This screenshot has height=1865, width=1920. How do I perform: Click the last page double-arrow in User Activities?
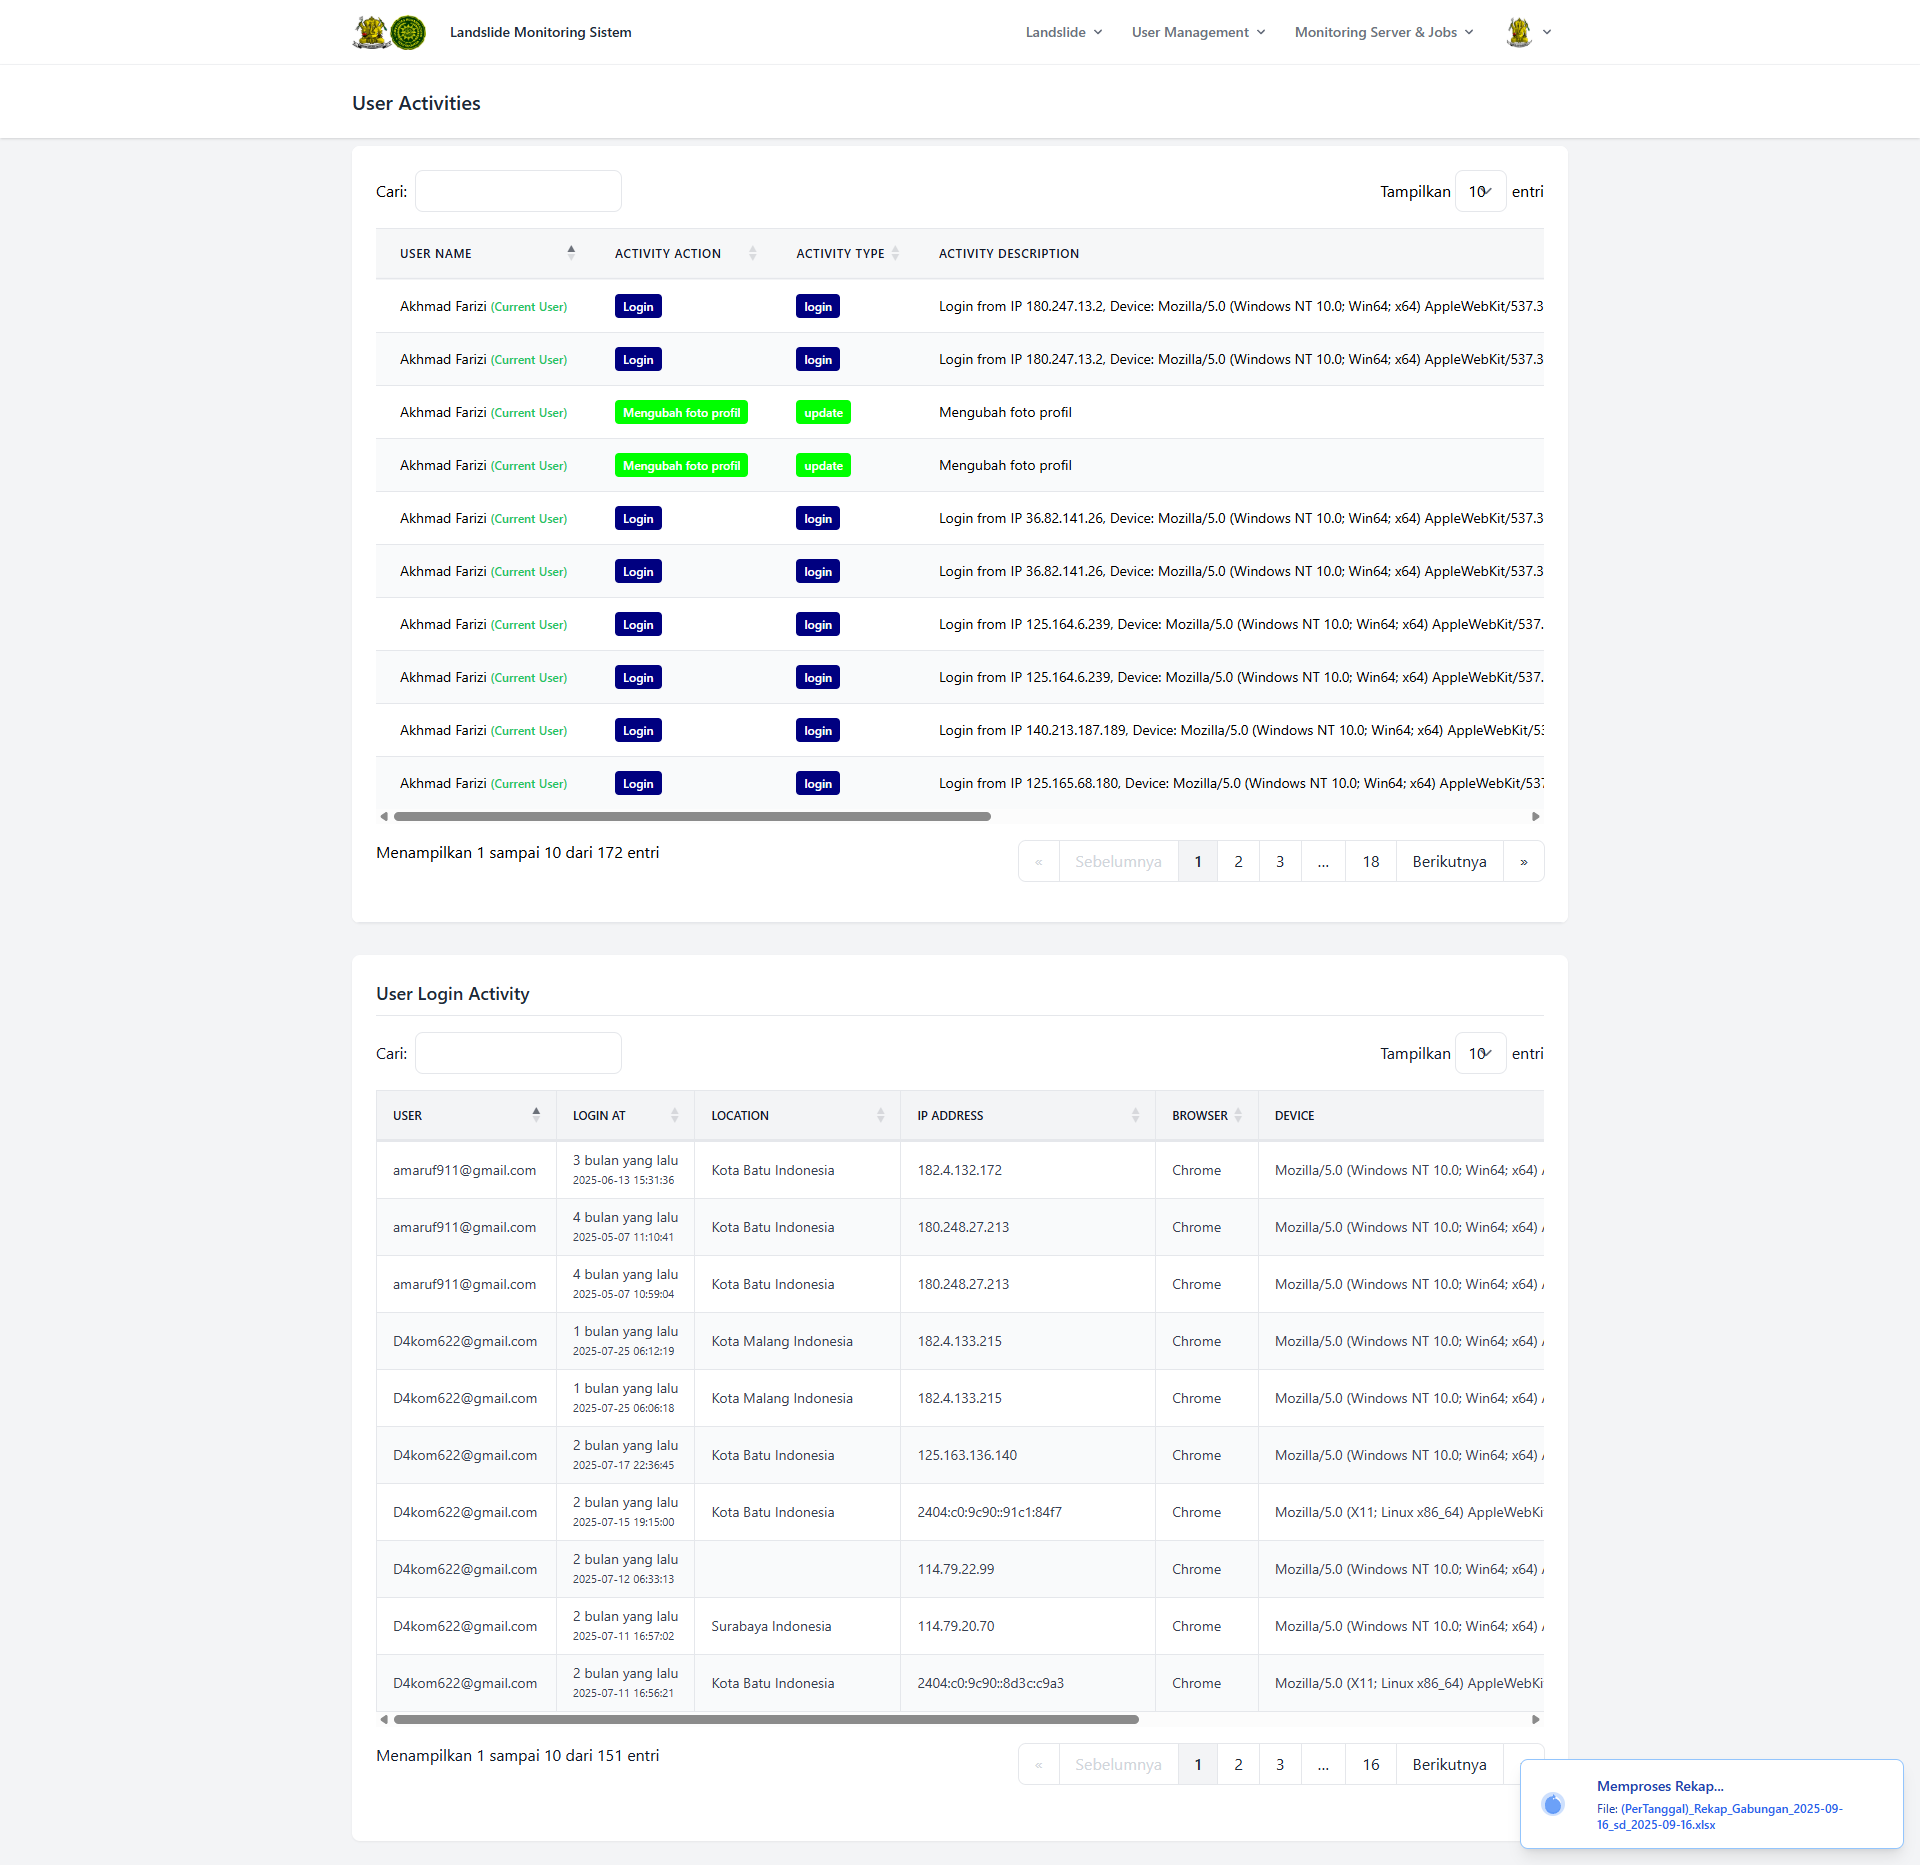pos(1523,862)
